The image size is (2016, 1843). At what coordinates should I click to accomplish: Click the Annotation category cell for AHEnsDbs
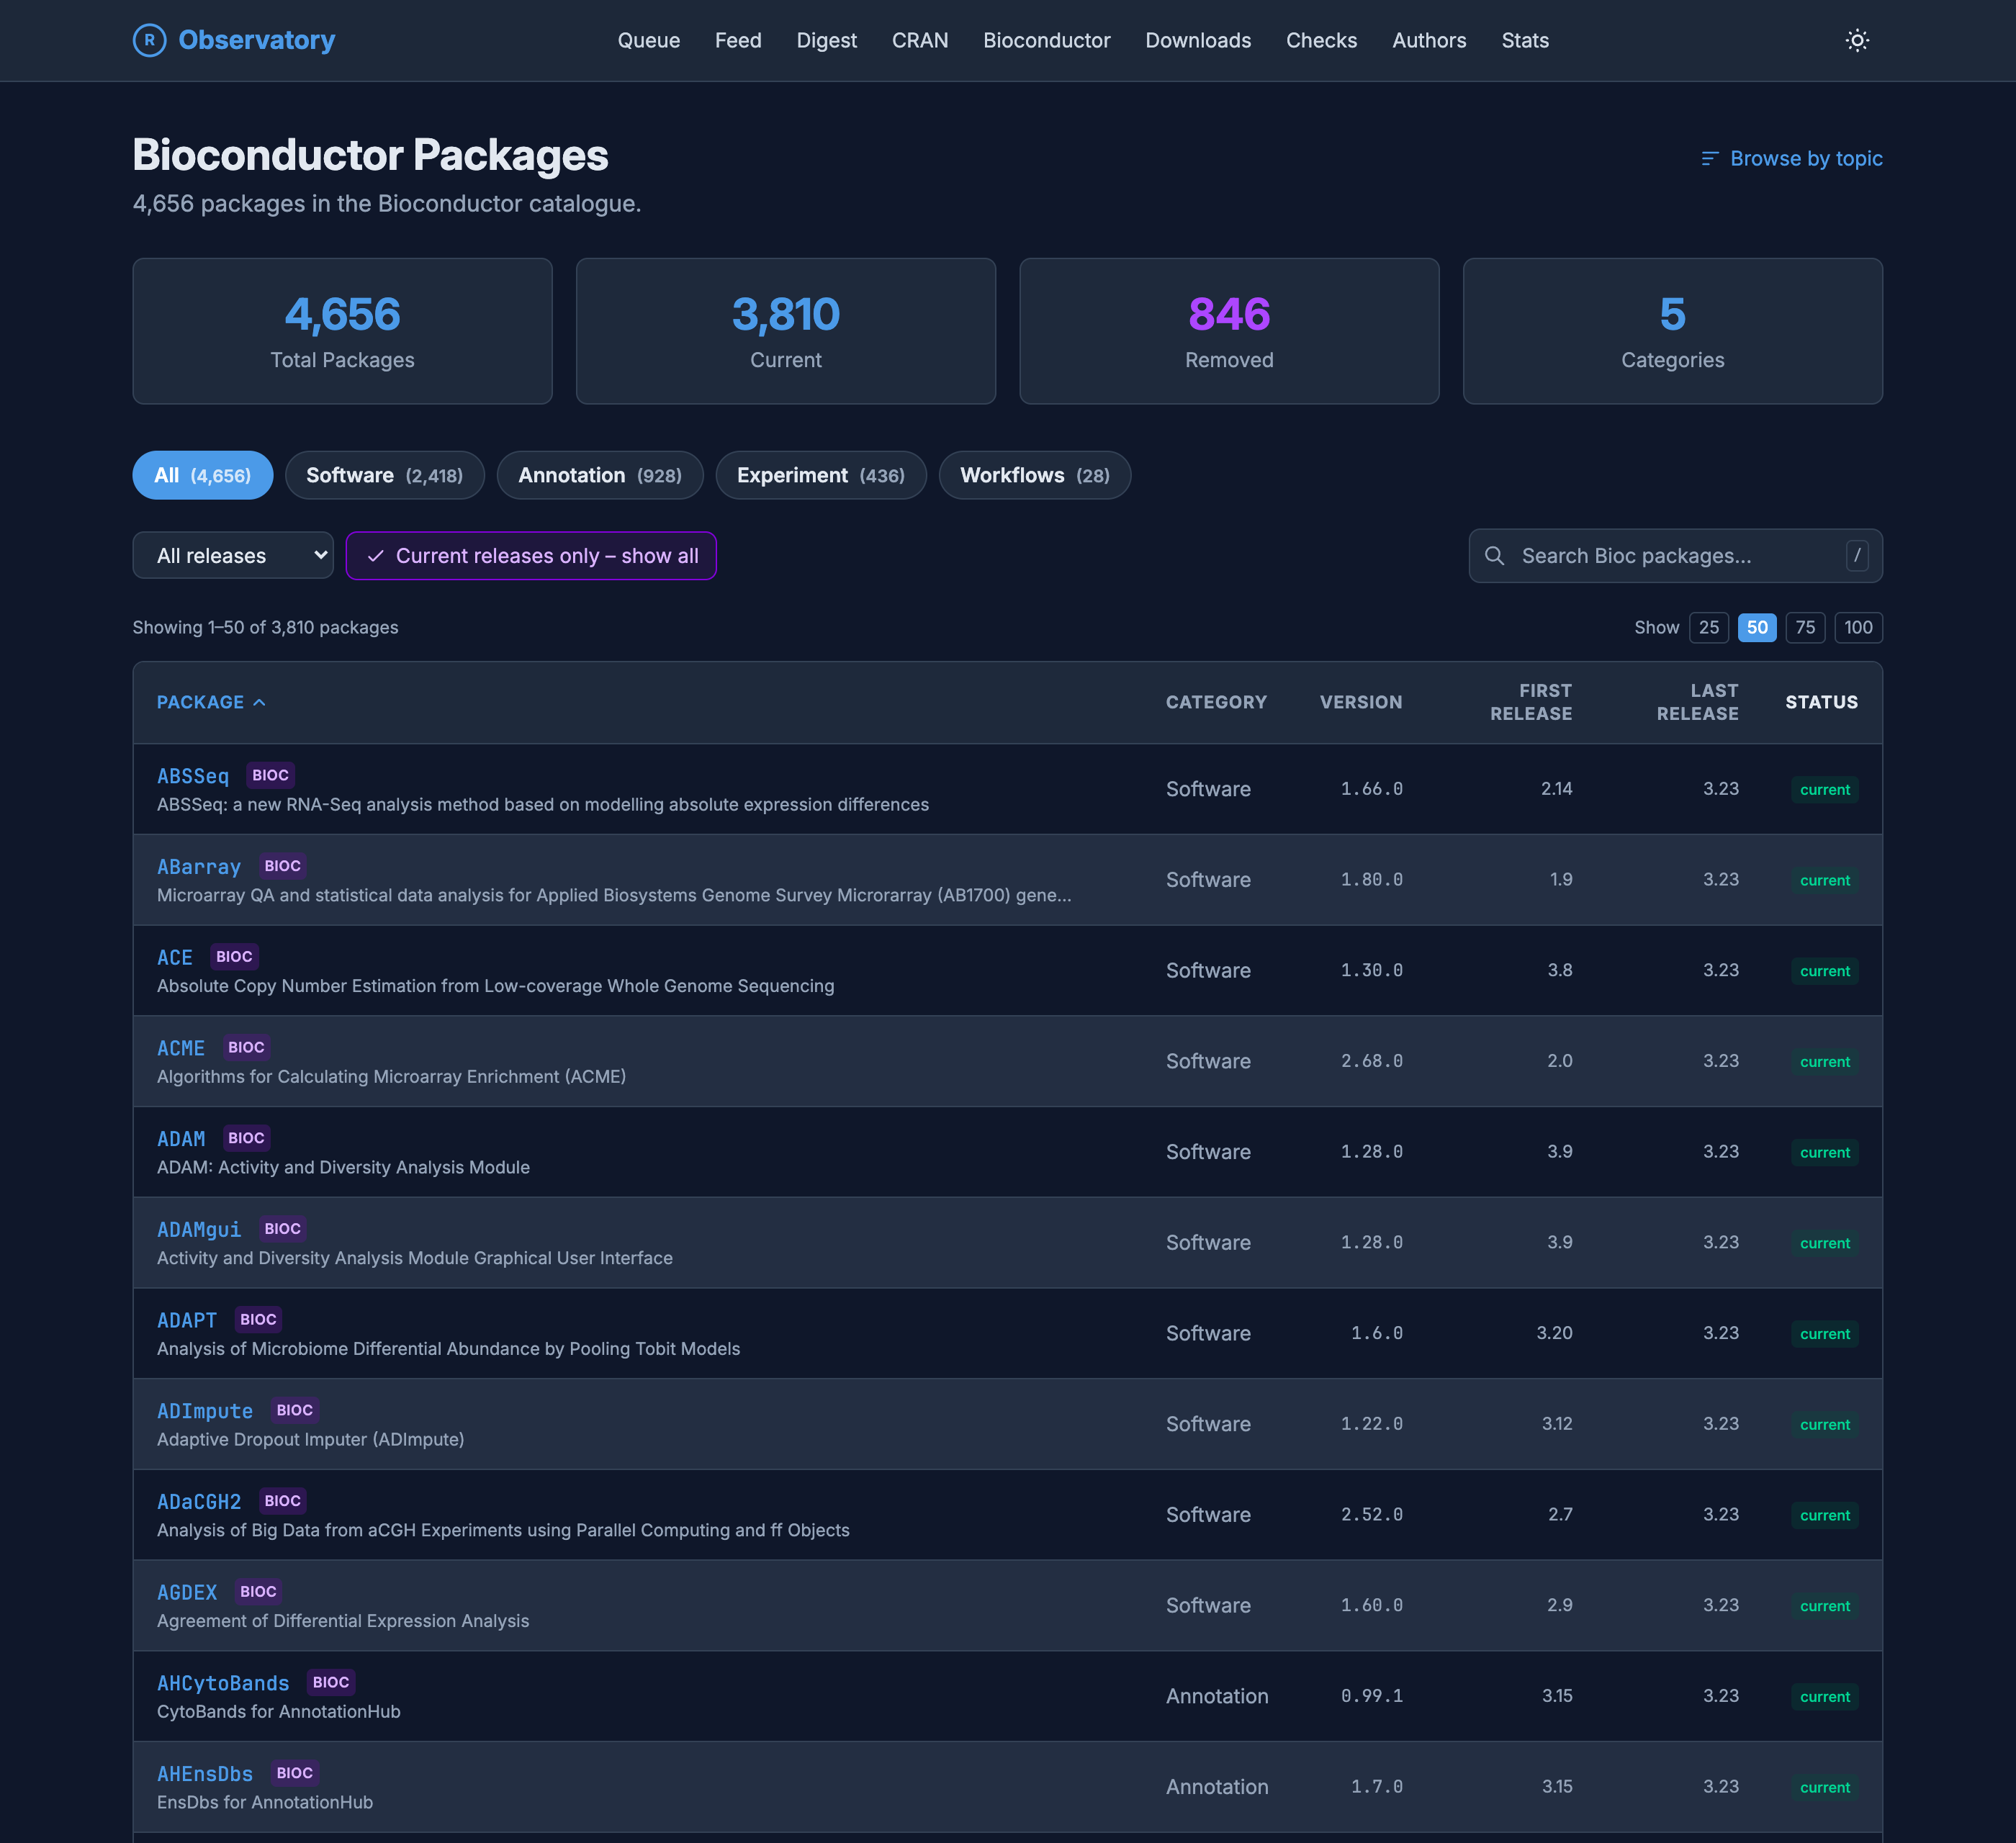coord(1217,1787)
